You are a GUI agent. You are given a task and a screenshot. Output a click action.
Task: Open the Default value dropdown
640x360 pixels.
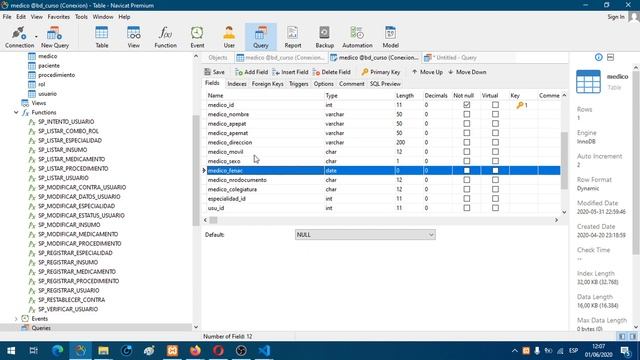coord(365,235)
